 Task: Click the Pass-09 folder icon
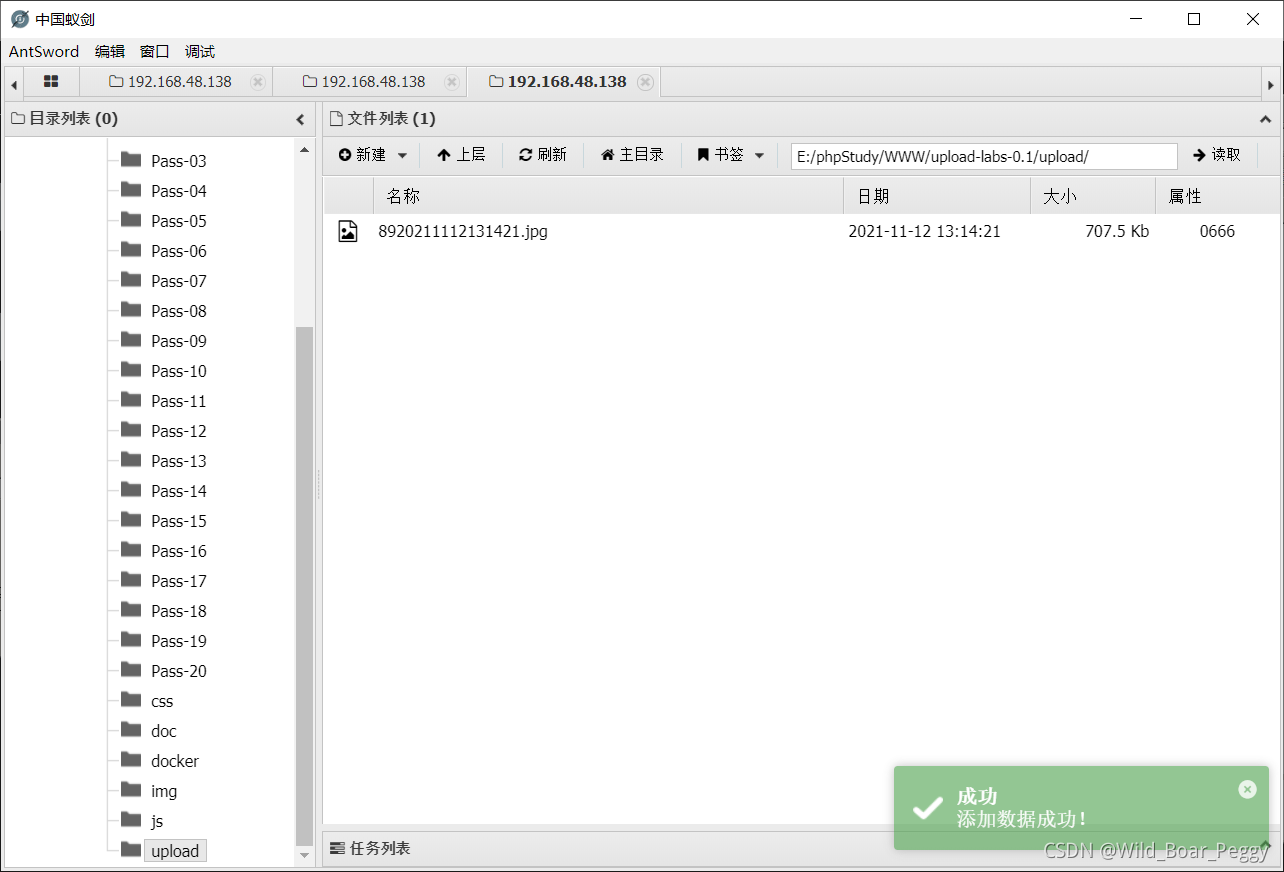pyautogui.click(x=131, y=339)
